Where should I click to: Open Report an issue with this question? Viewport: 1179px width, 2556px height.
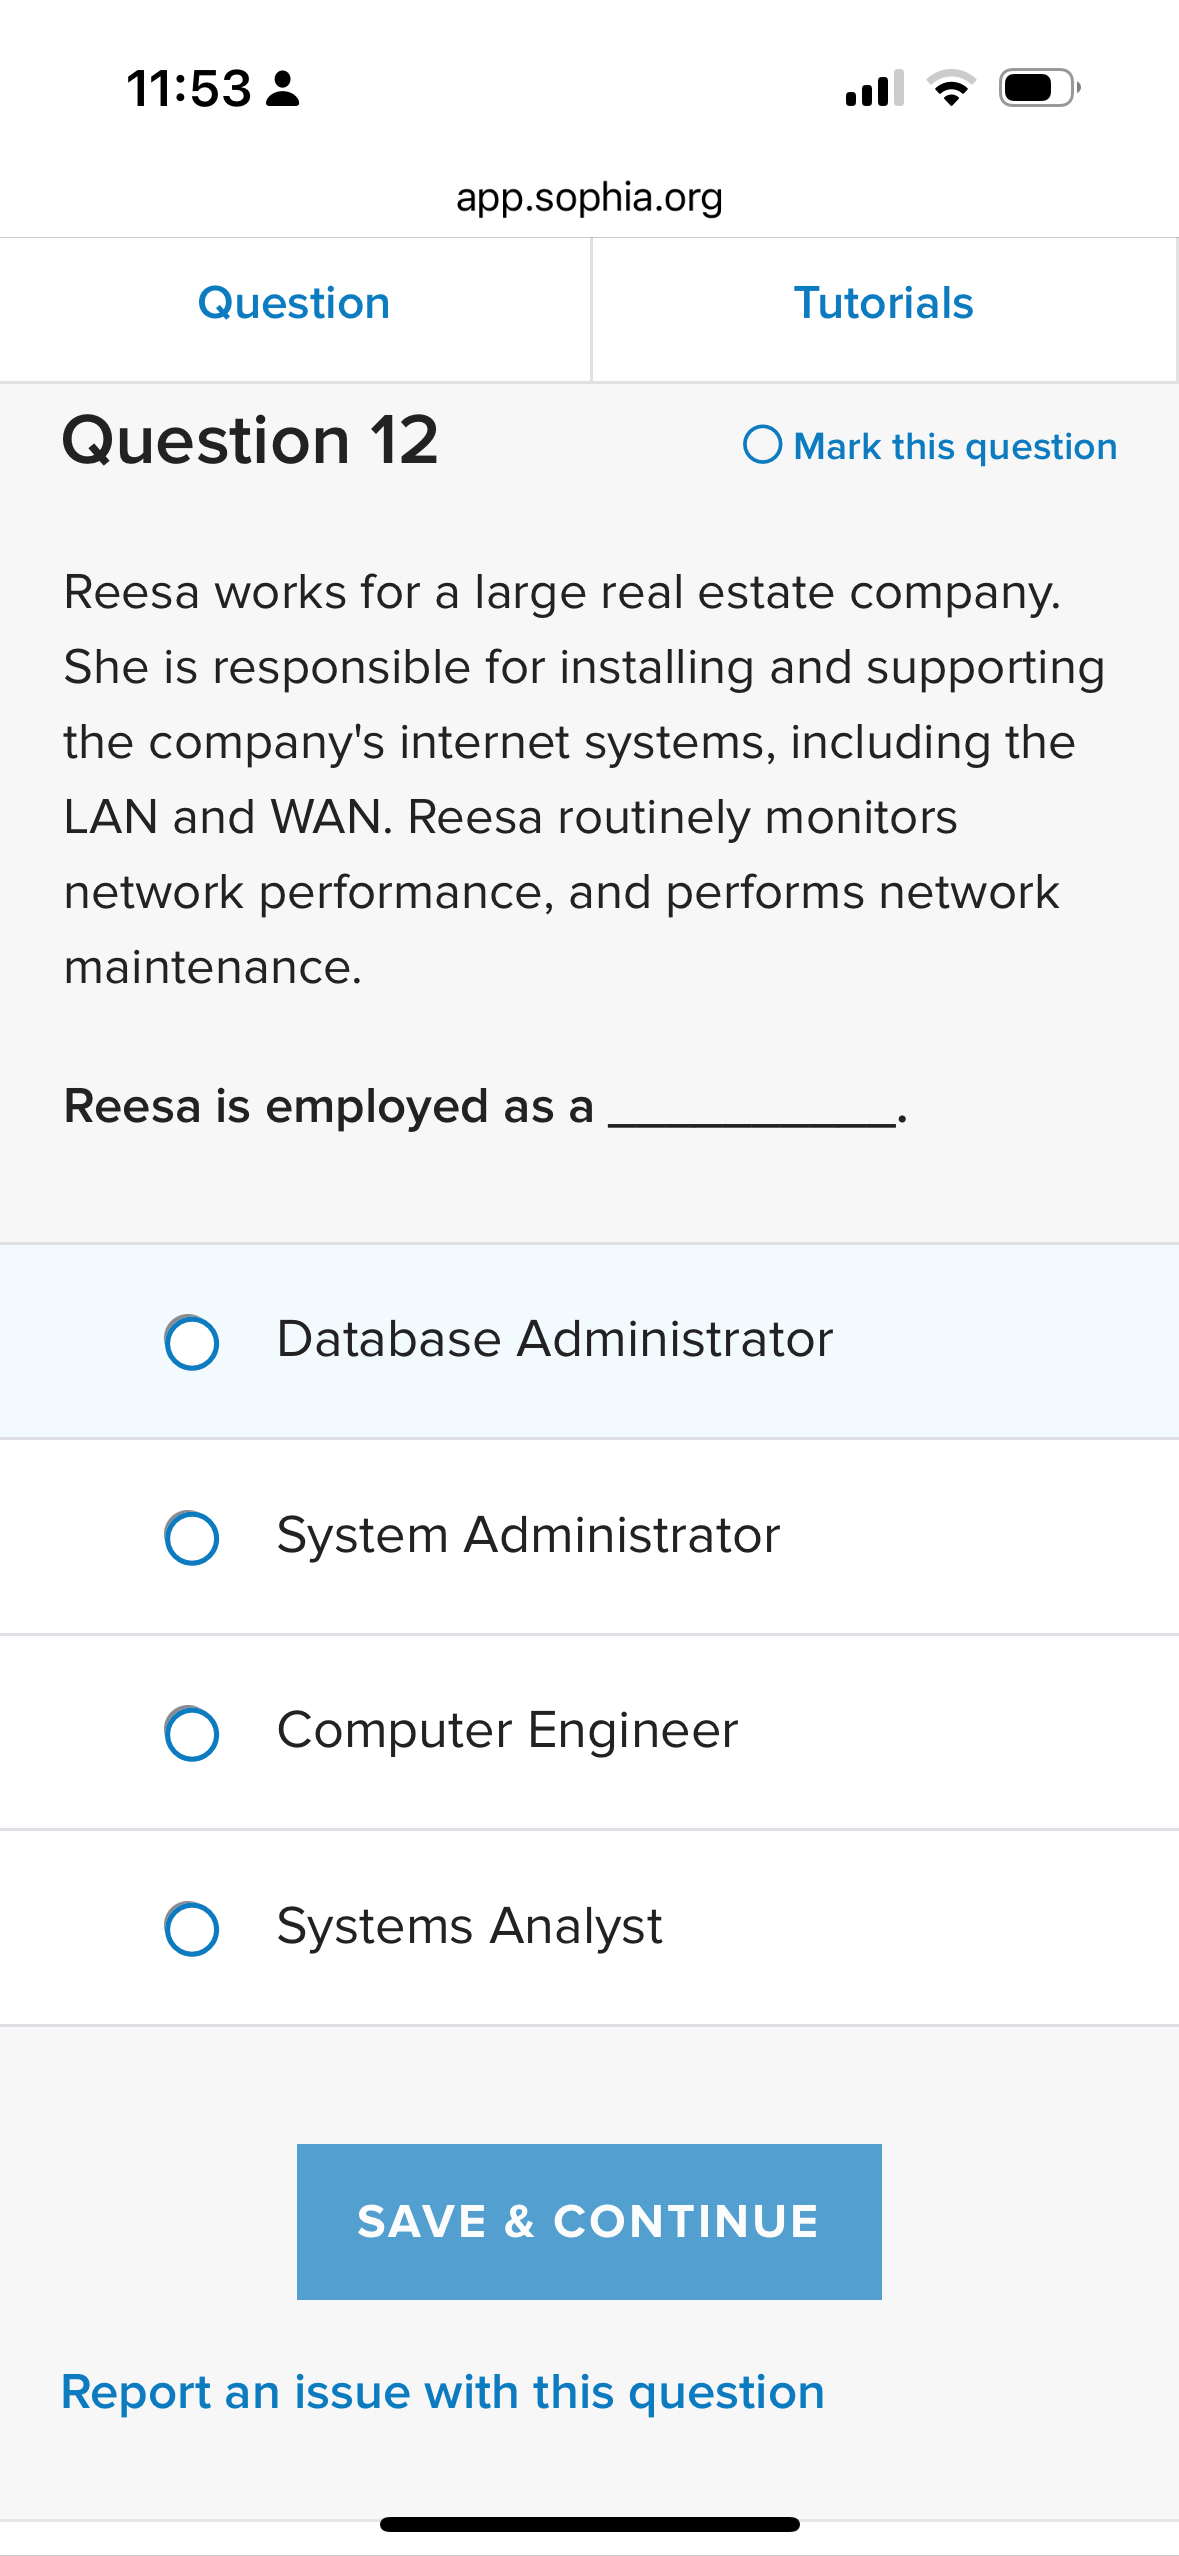click(x=442, y=2392)
